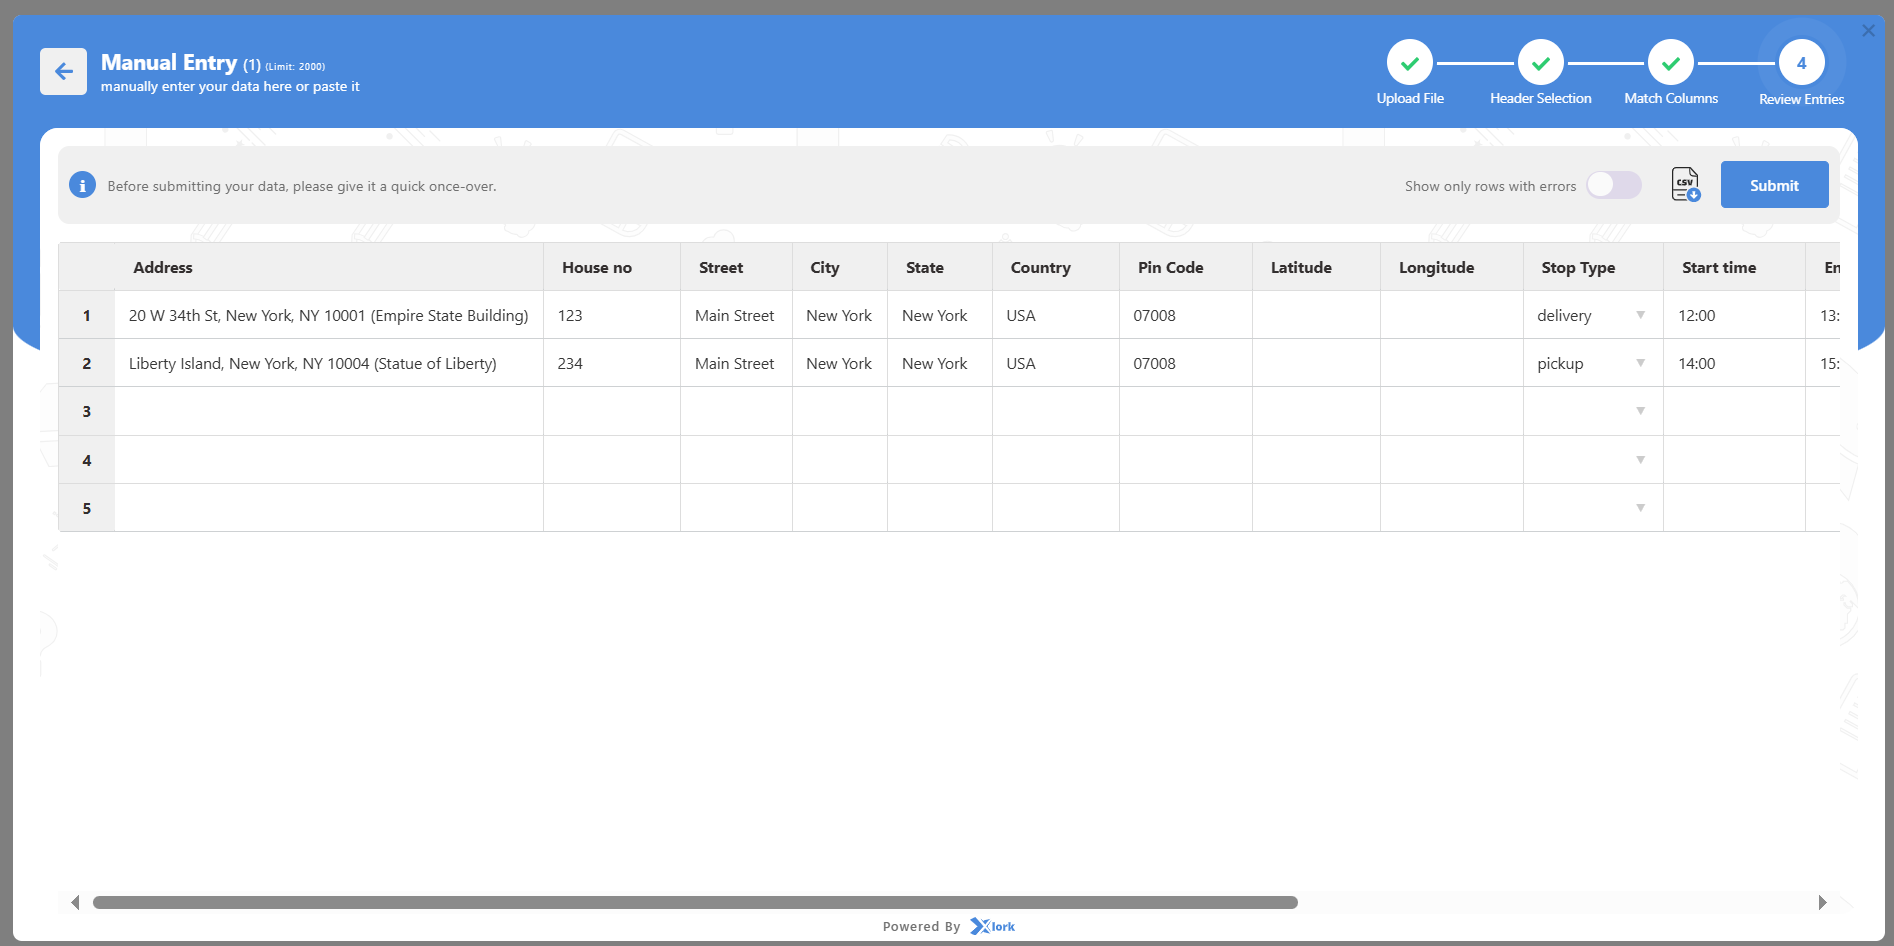
Task: Click the Upload File step checkmark
Action: pyautogui.click(x=1409, y=64)
